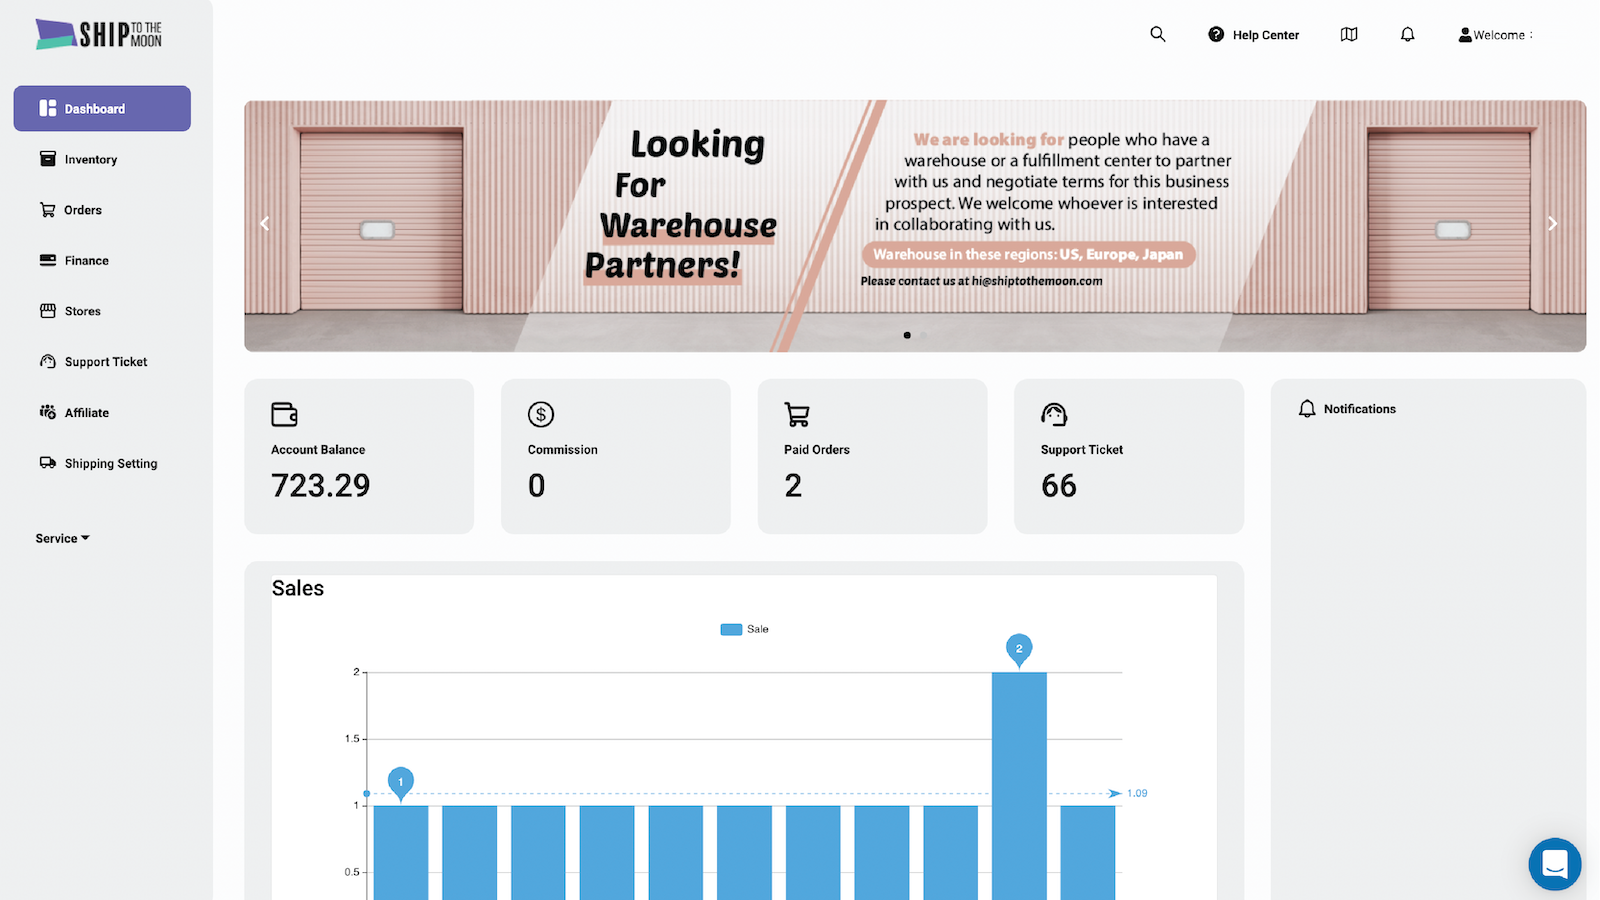
Task: Click the dollar icon on Commission card
Action: click(x=541, y=414)
